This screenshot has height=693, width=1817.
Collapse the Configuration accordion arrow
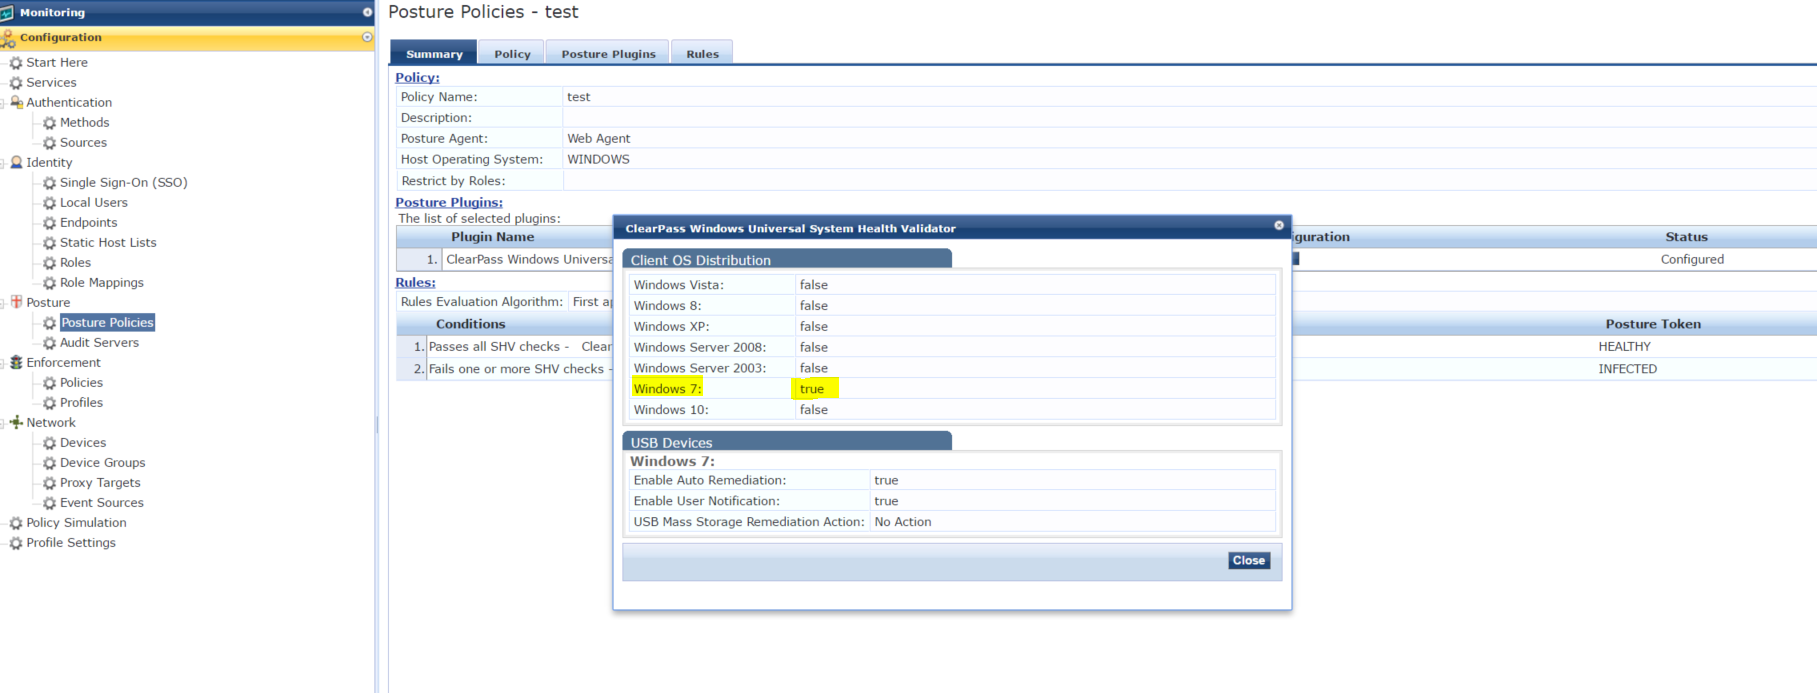point(367,37)
